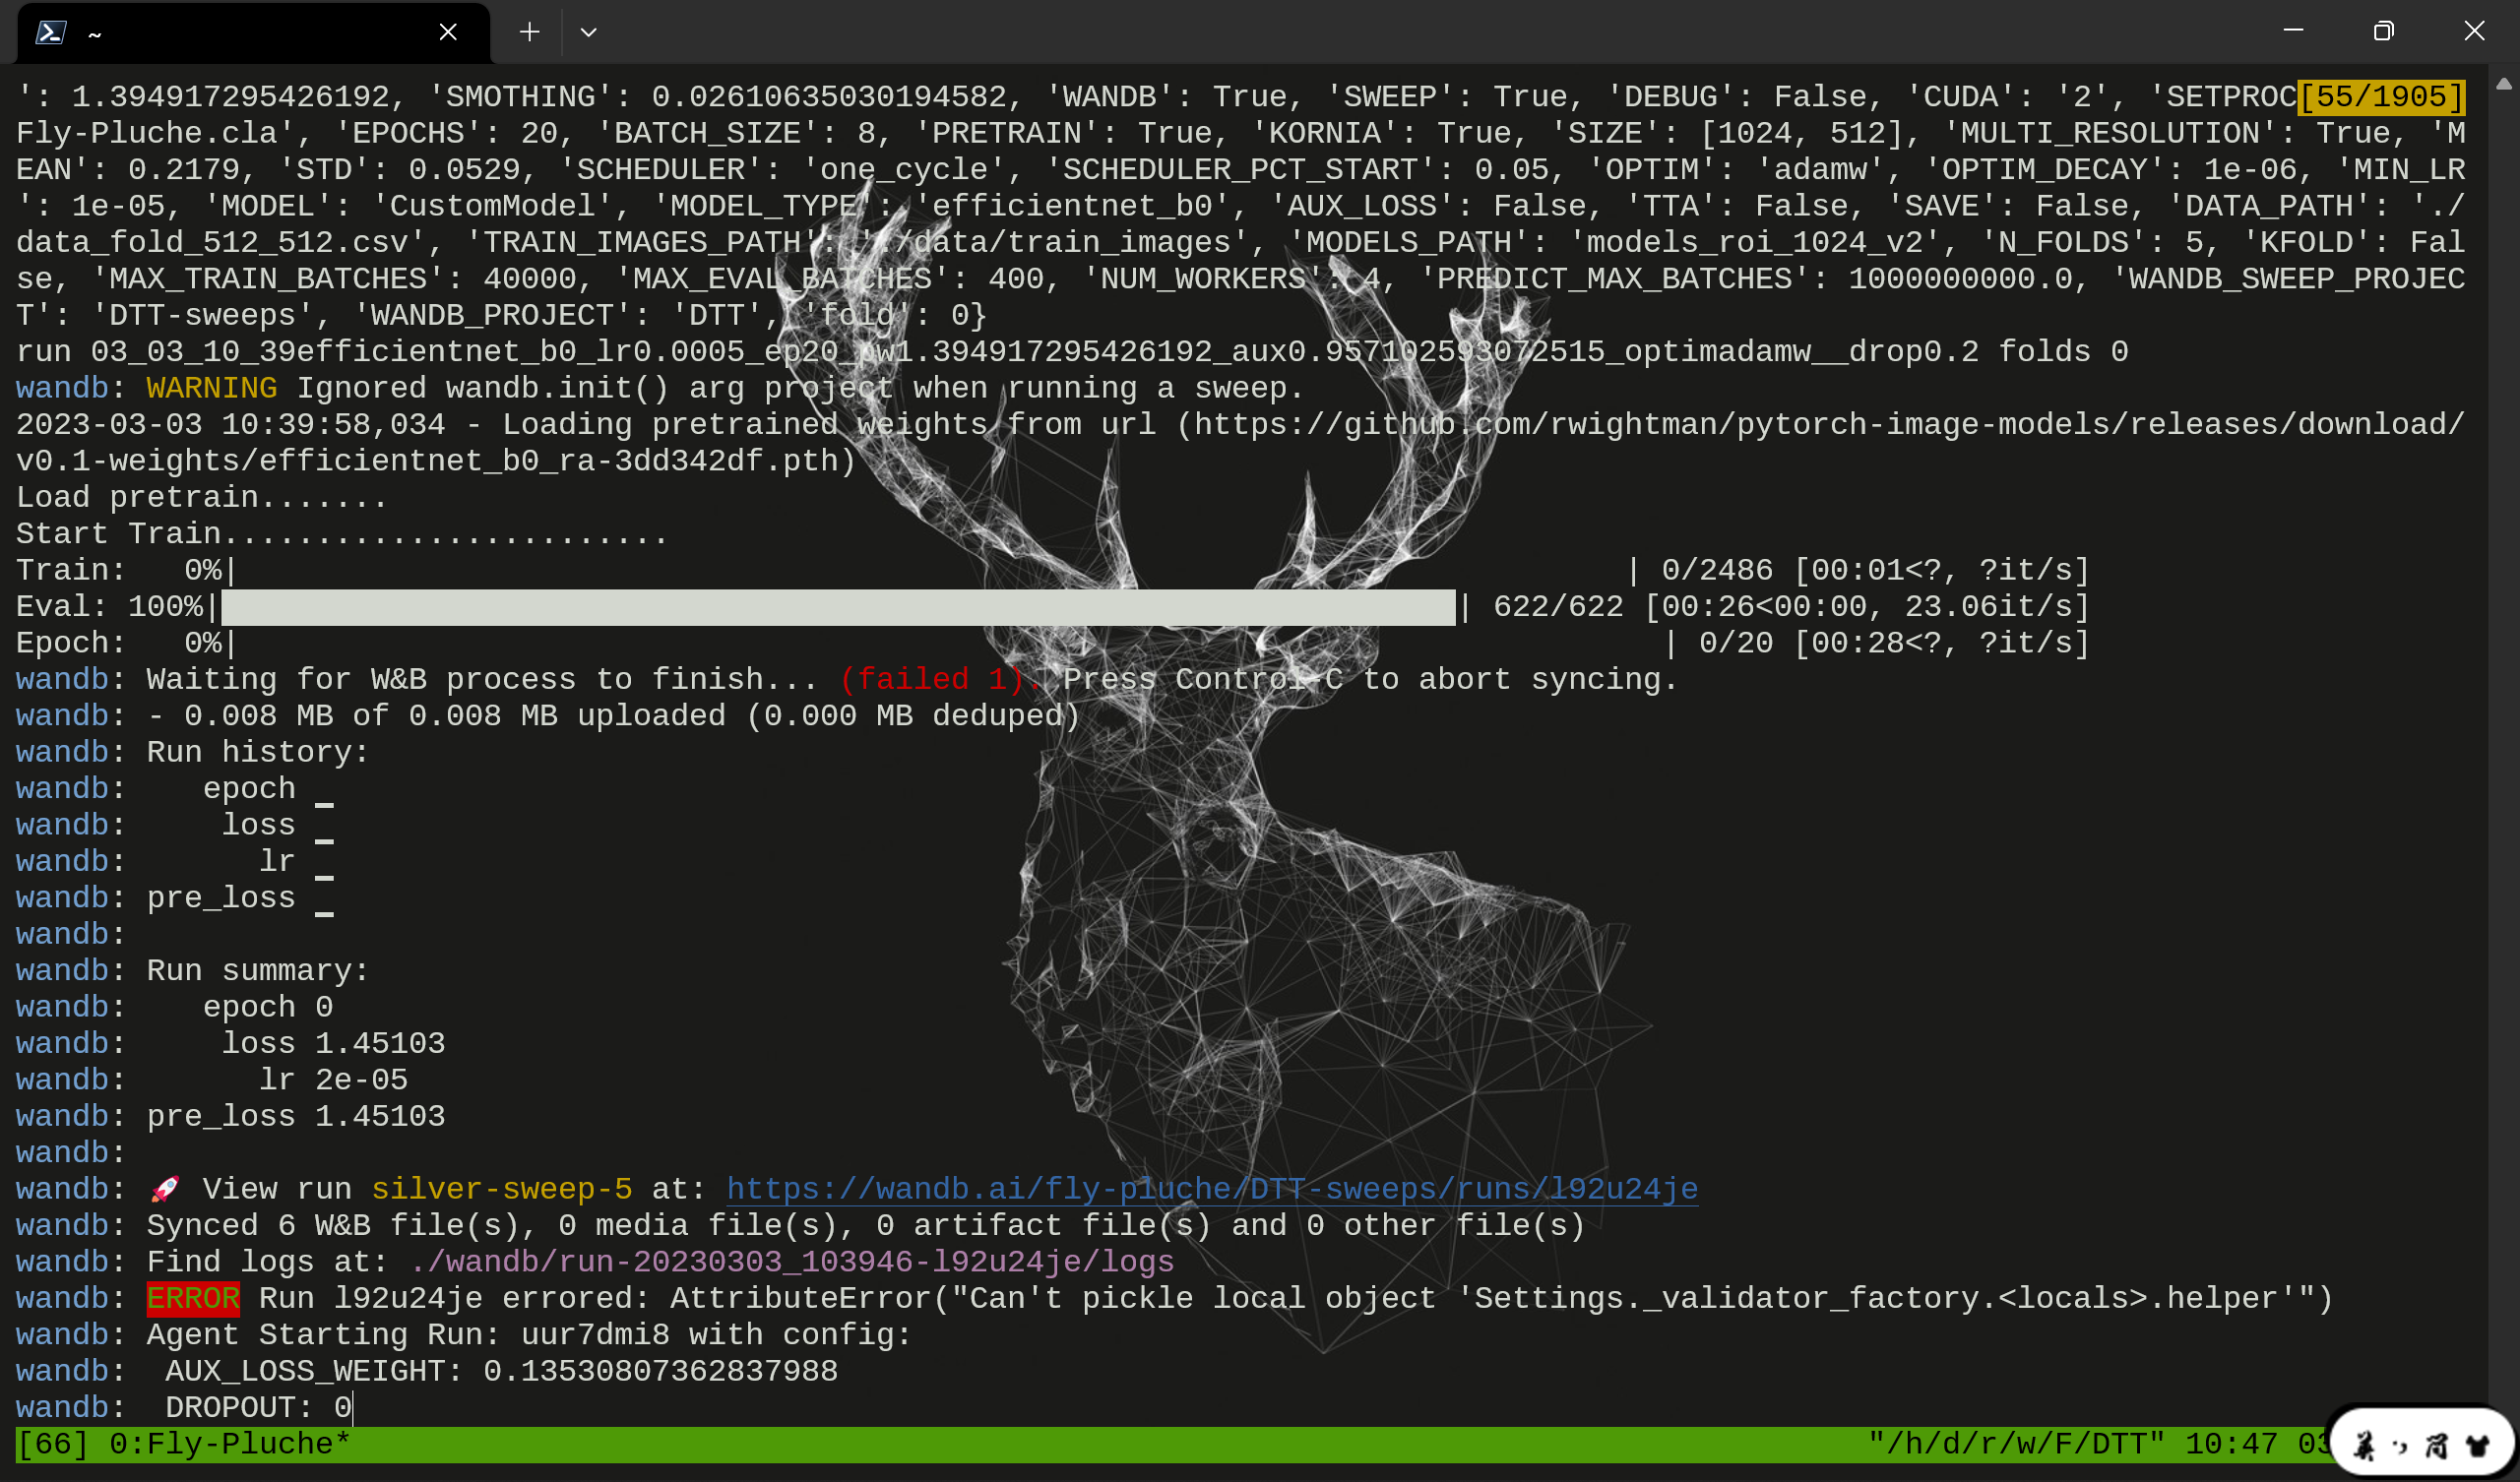Select the tmux session index "[66]"

point(54,1443)
